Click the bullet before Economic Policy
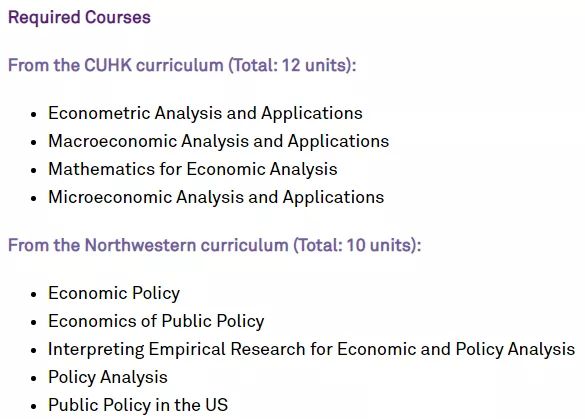 pos(34,294)
